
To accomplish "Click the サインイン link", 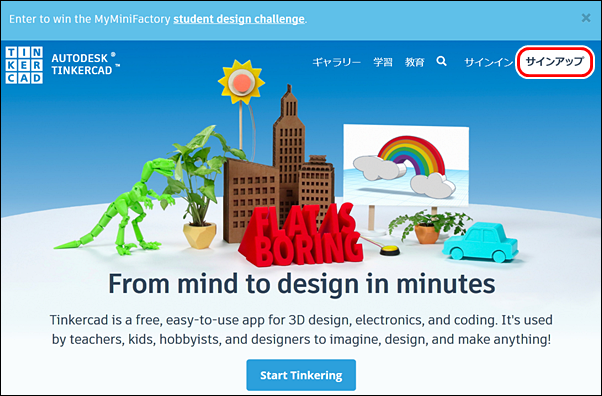I will tap(488, 62).
